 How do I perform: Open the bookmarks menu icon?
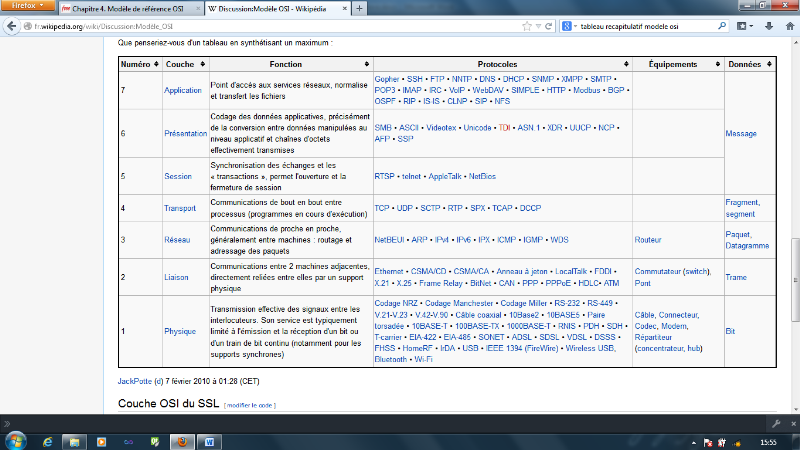pyautogui.click(x=744, y=26)
